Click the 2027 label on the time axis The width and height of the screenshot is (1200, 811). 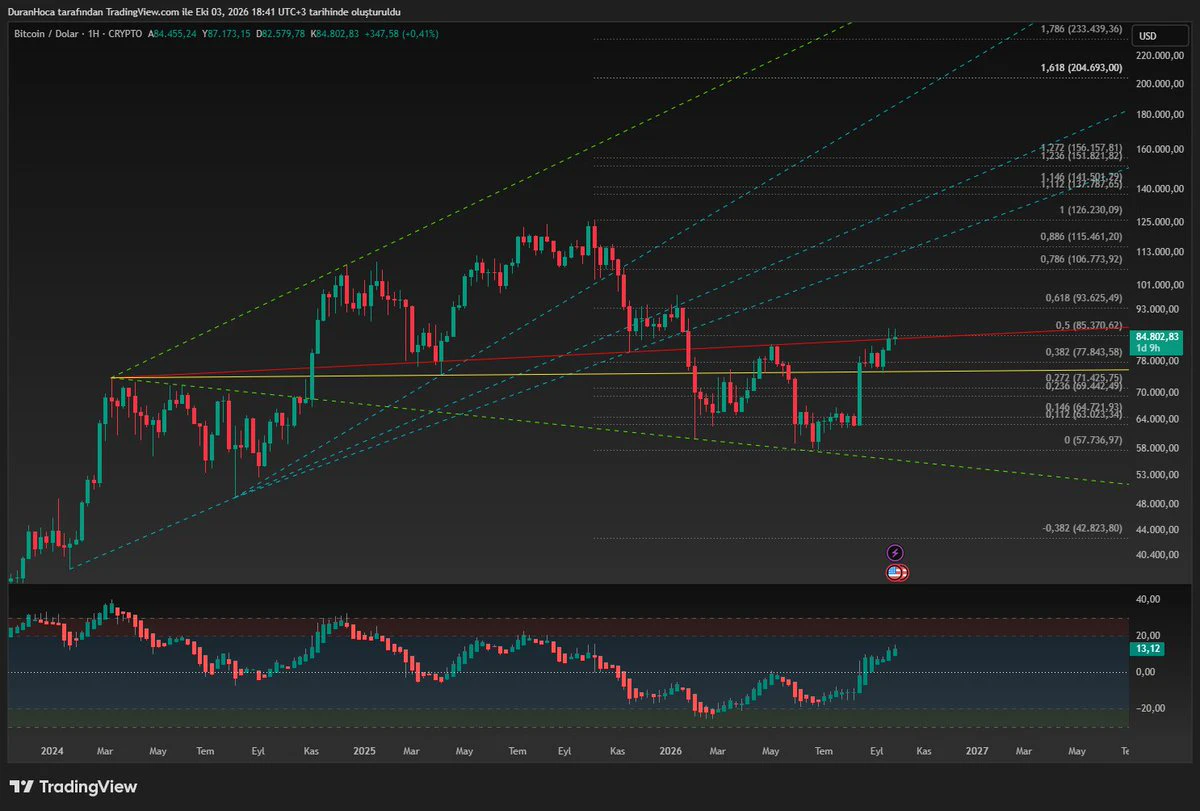977,750
